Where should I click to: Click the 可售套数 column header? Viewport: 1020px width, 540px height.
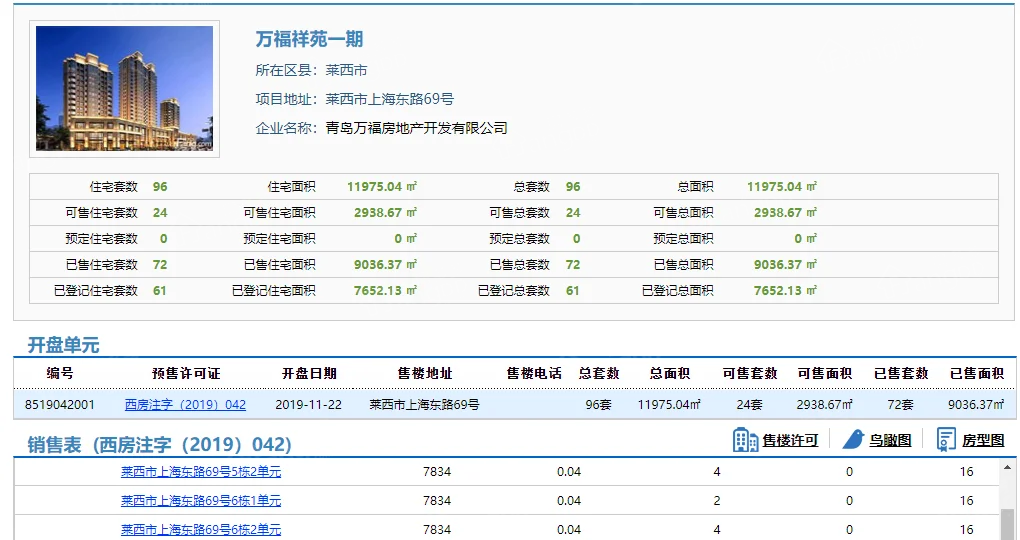tap(750, 373)
